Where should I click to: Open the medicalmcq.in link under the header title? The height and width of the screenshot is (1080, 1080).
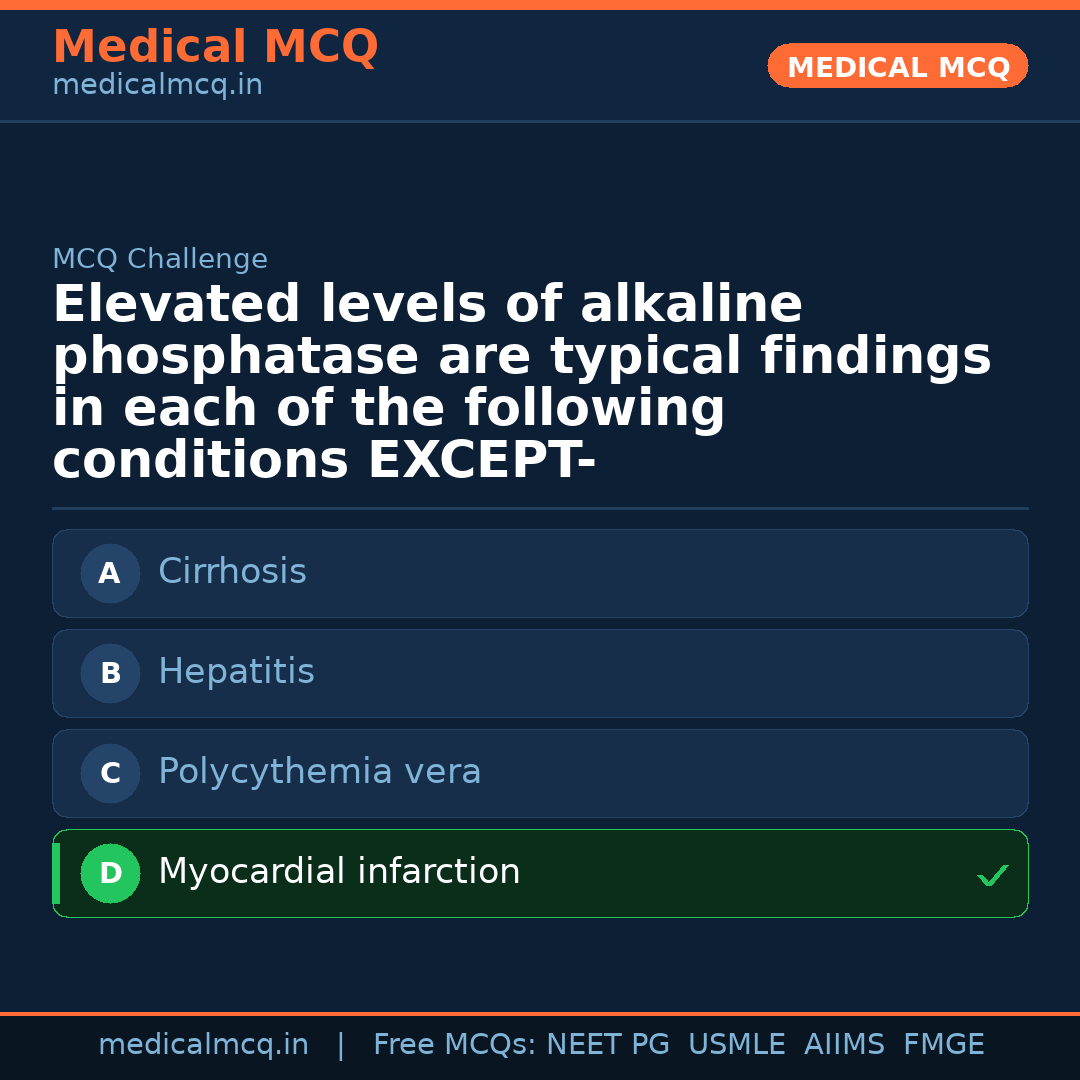[x=157, y=86]
